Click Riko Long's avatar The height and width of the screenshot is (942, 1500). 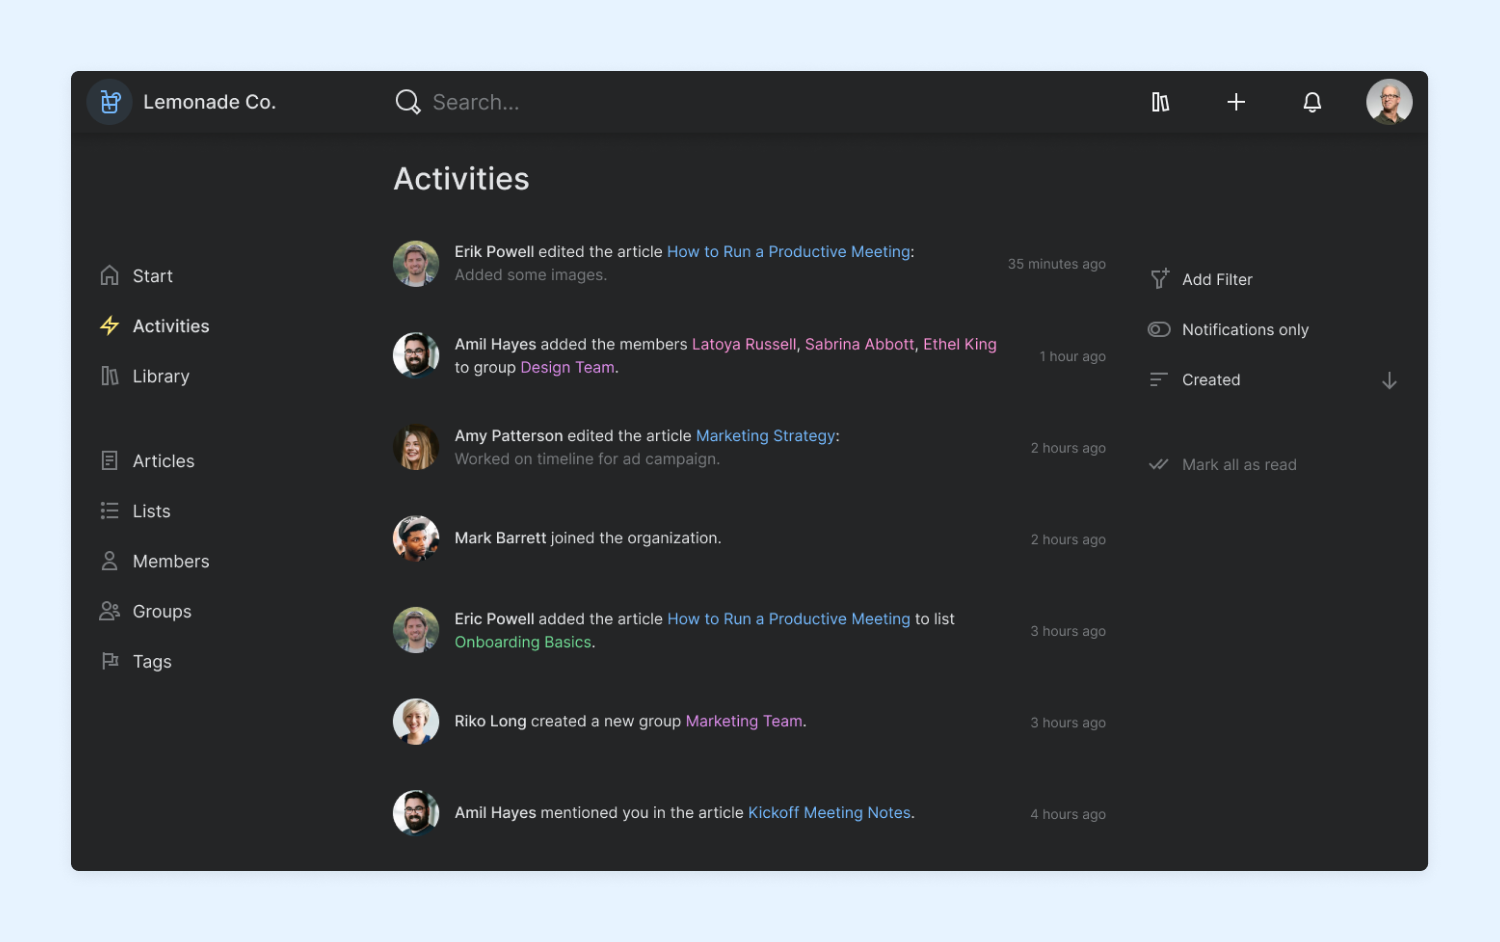click(x=416, y=722)
